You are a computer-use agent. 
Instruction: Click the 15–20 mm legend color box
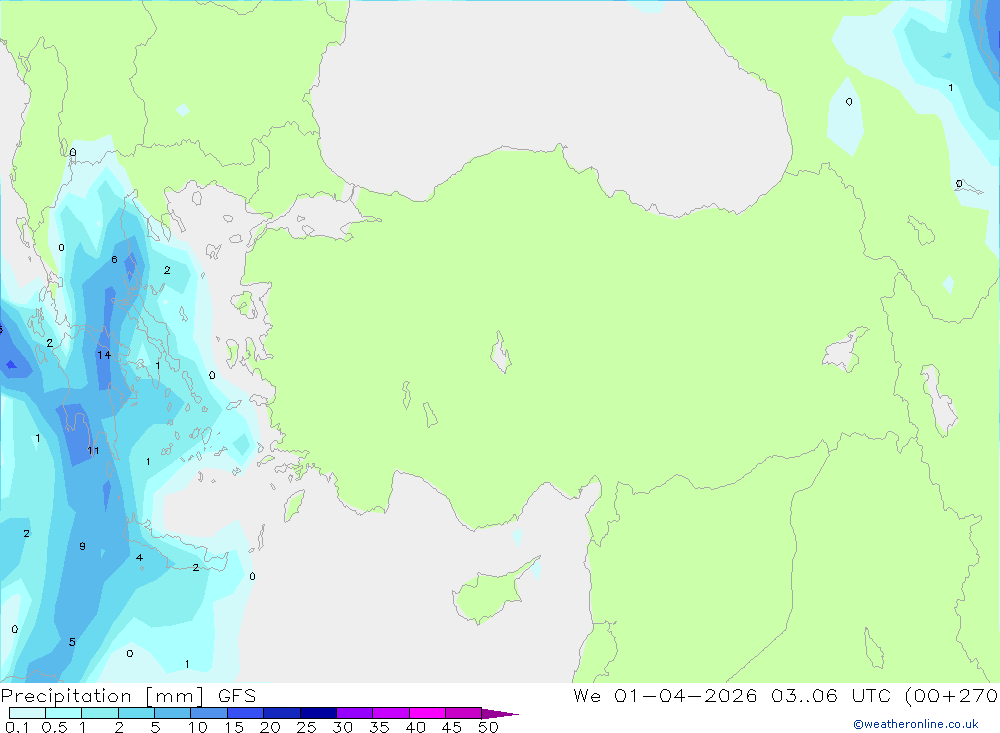245,713
